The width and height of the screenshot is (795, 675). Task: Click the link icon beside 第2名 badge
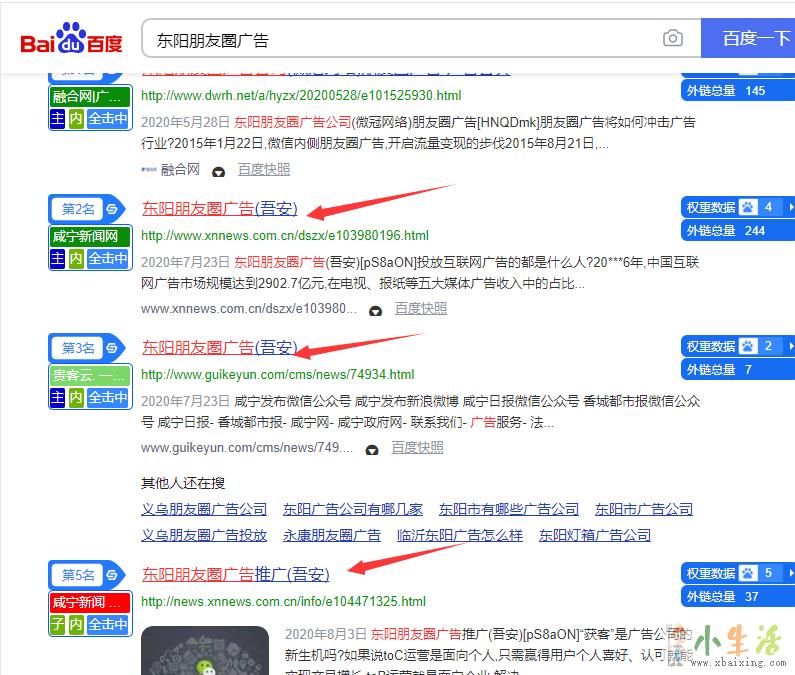pos(113,209)
